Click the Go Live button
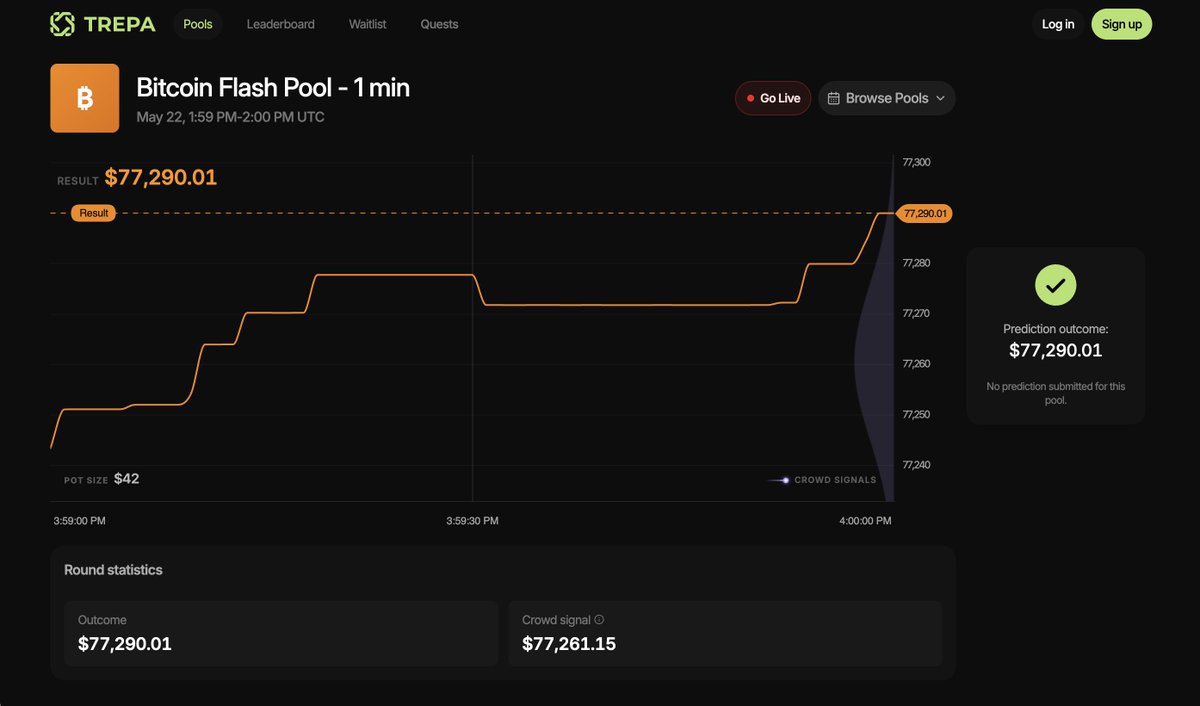1200x706 pixels. [x=773, y=98]
